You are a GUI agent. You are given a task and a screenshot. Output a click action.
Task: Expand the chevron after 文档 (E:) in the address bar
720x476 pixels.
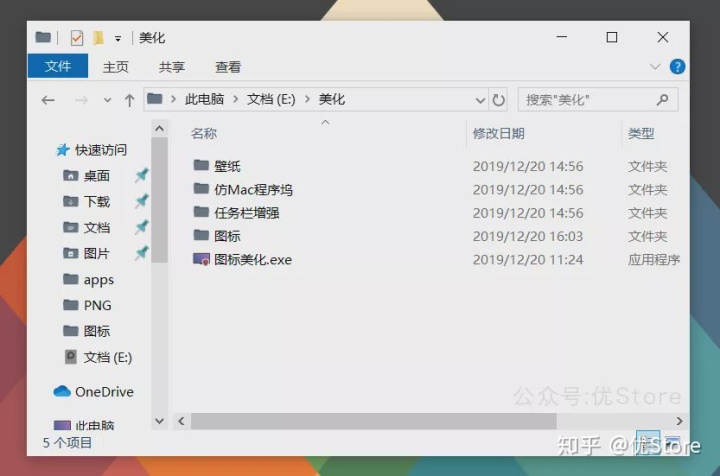point(307,99)
